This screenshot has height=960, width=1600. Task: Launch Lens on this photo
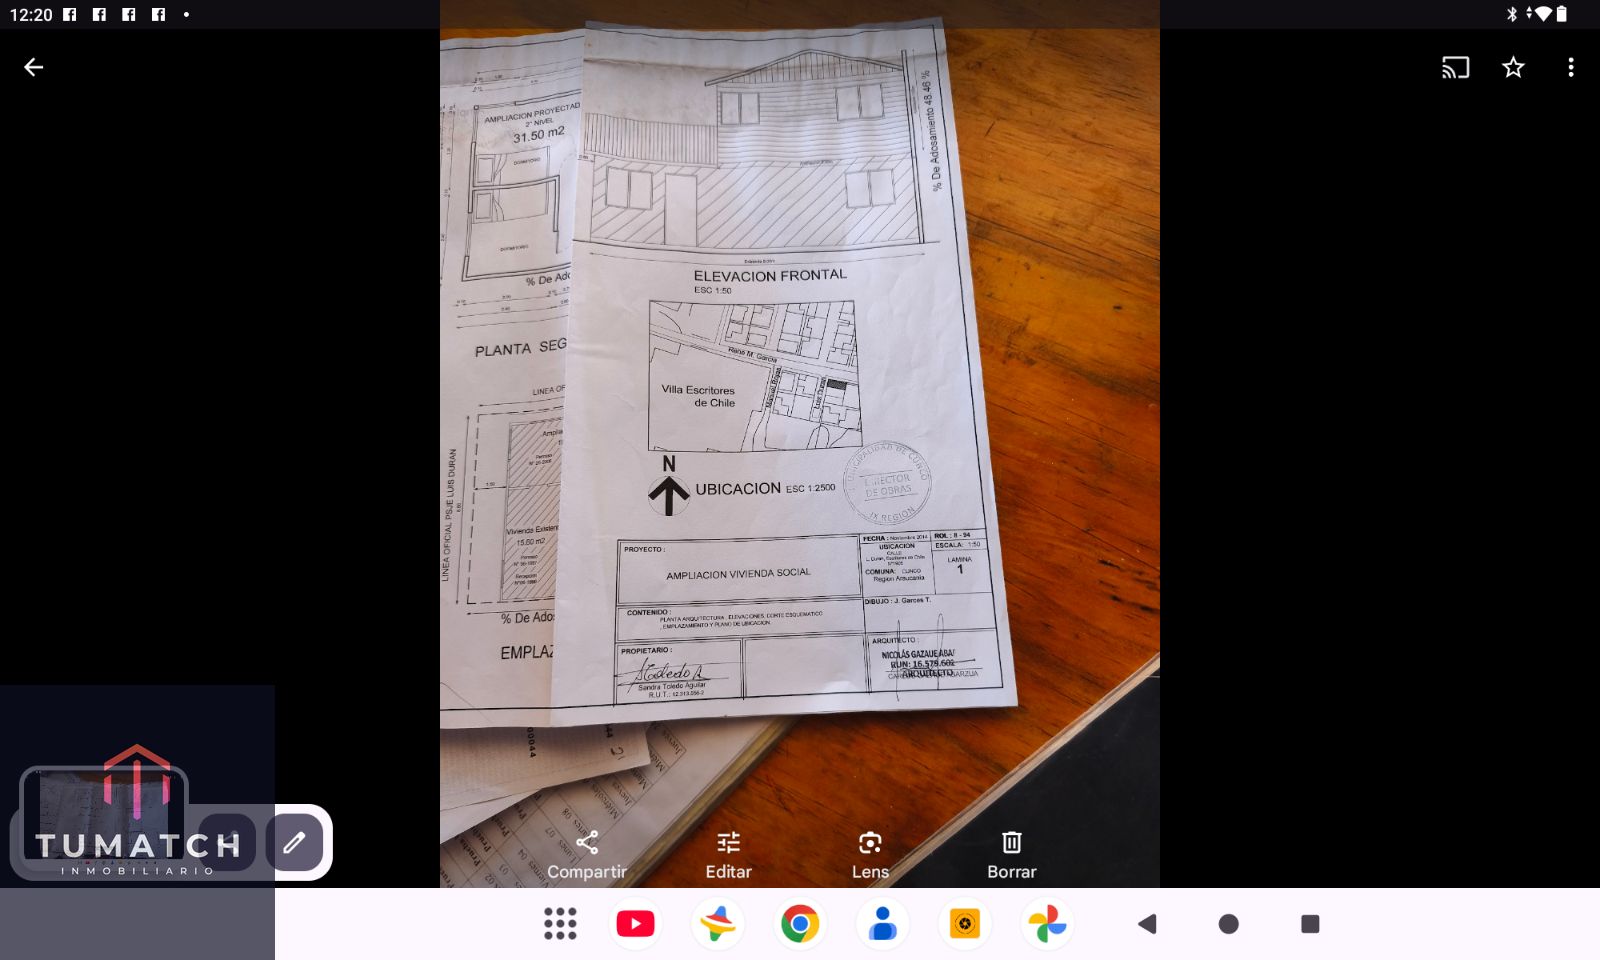[870, 855]
